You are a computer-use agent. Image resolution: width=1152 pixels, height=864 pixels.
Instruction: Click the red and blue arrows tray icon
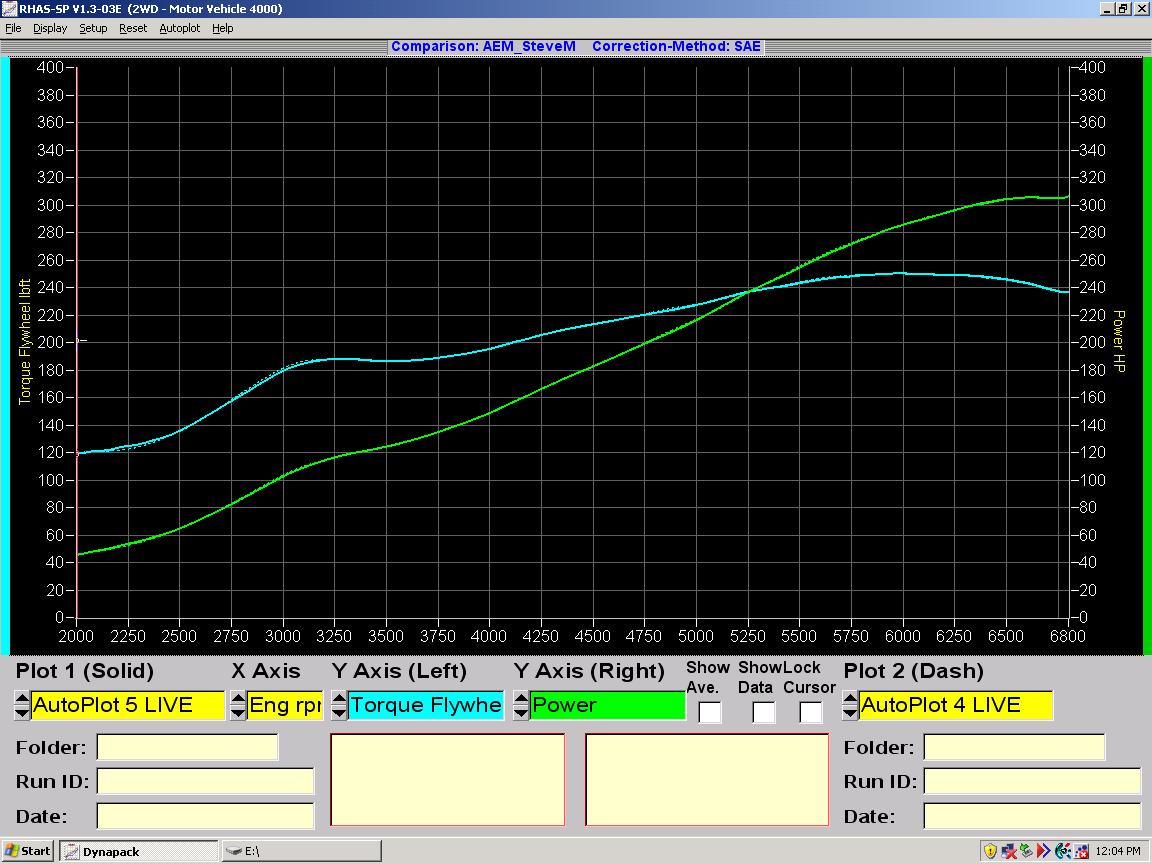(x=1044, y=851)
